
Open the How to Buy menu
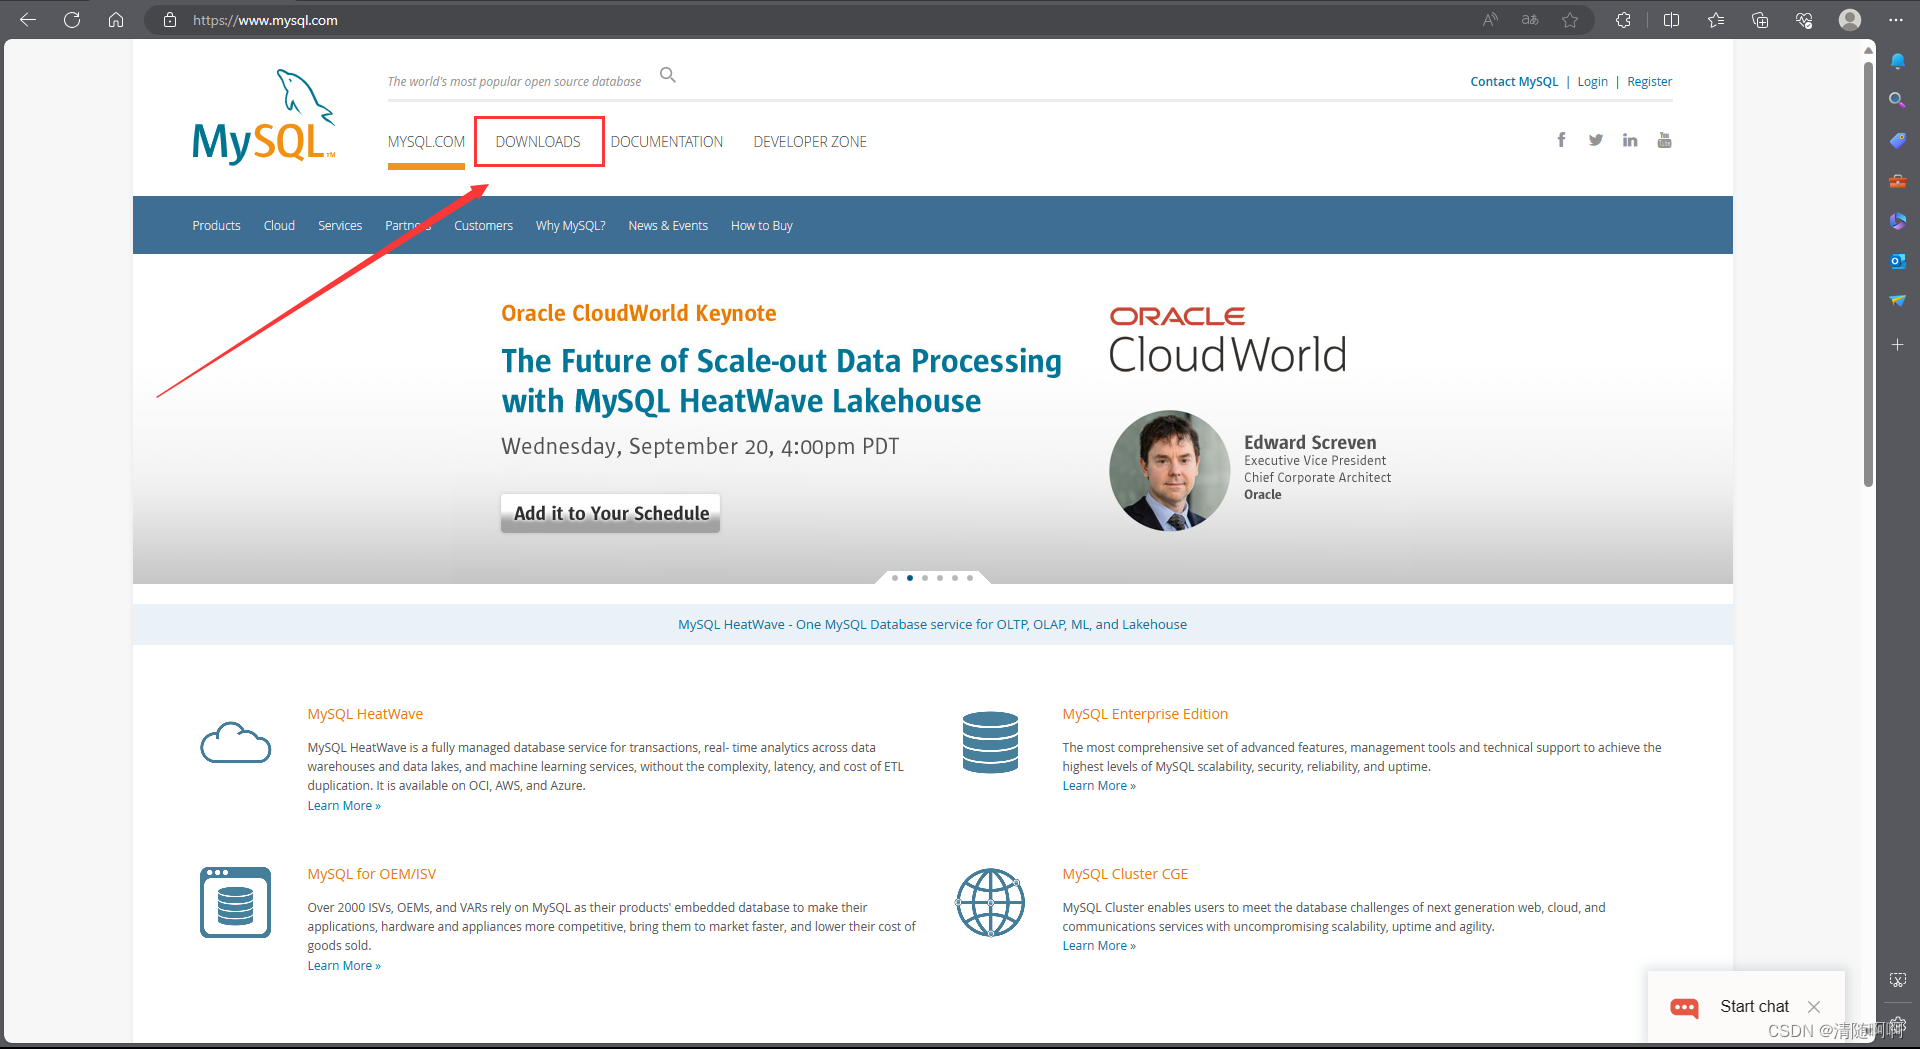[x=761, y=226]
